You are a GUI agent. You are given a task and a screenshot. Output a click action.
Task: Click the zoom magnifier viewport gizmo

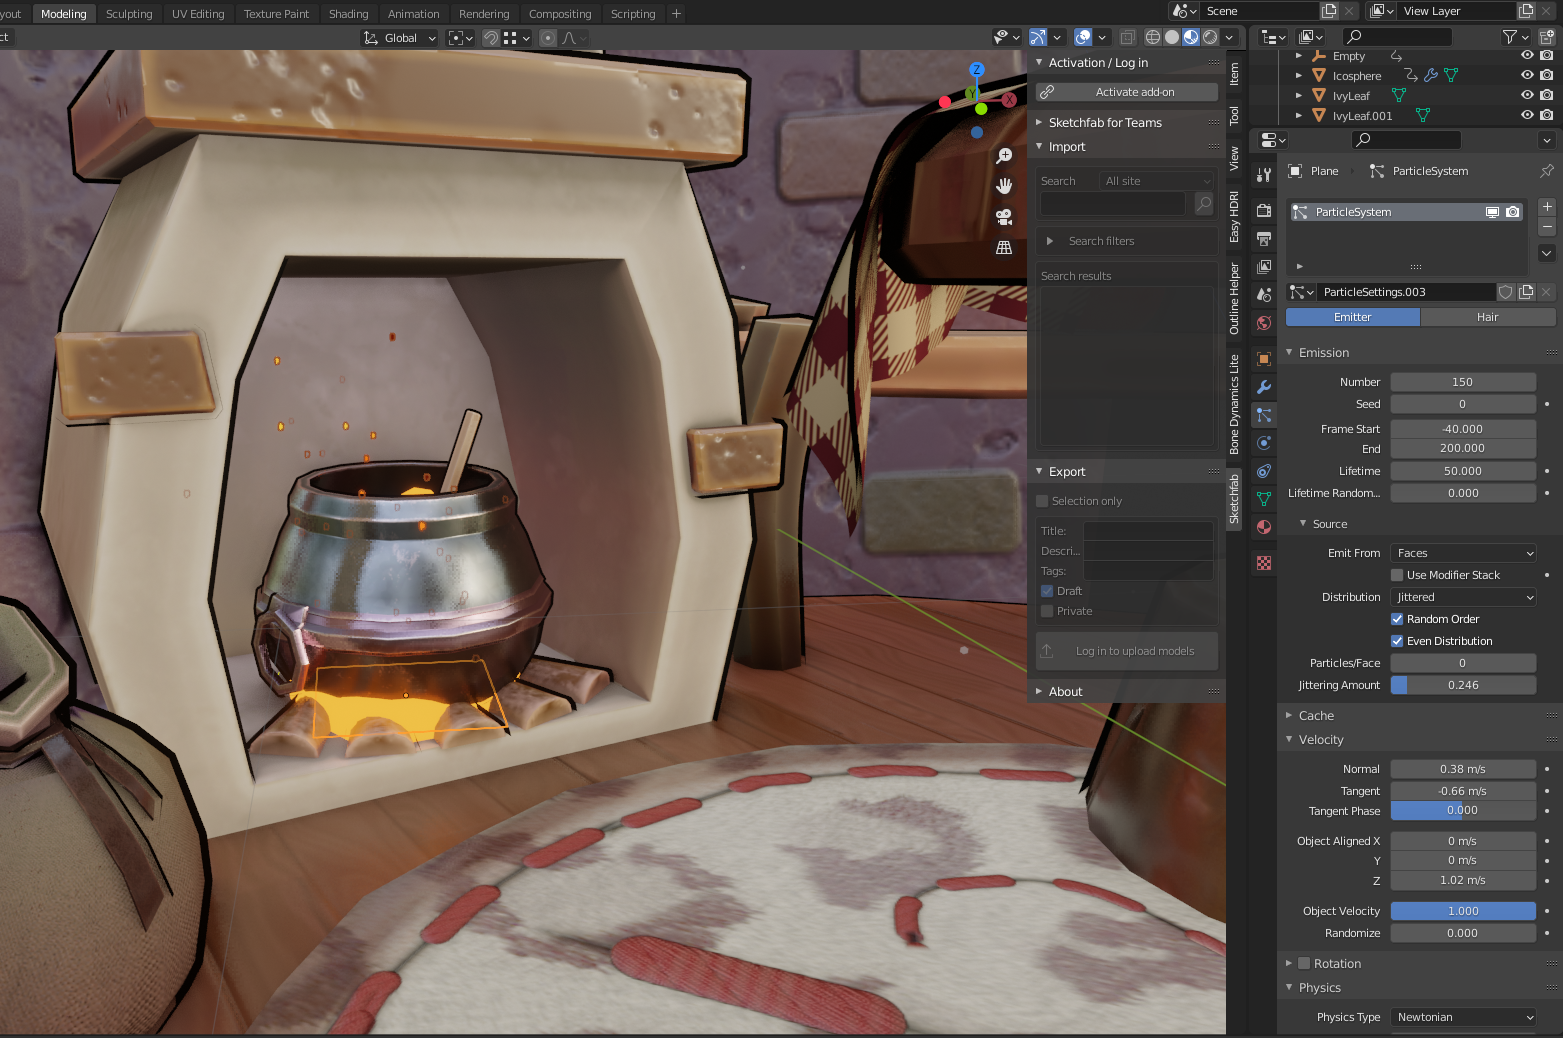[1004, 156]
